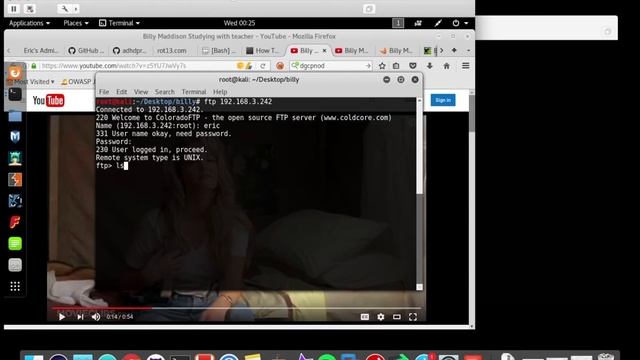
Task: Switch to Eric's Admi... tab
Action: click(41, 51)
